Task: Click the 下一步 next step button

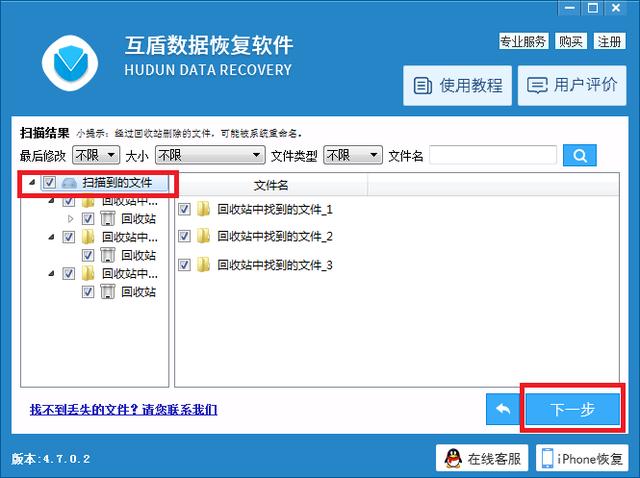Action: [x=572, y=409]
